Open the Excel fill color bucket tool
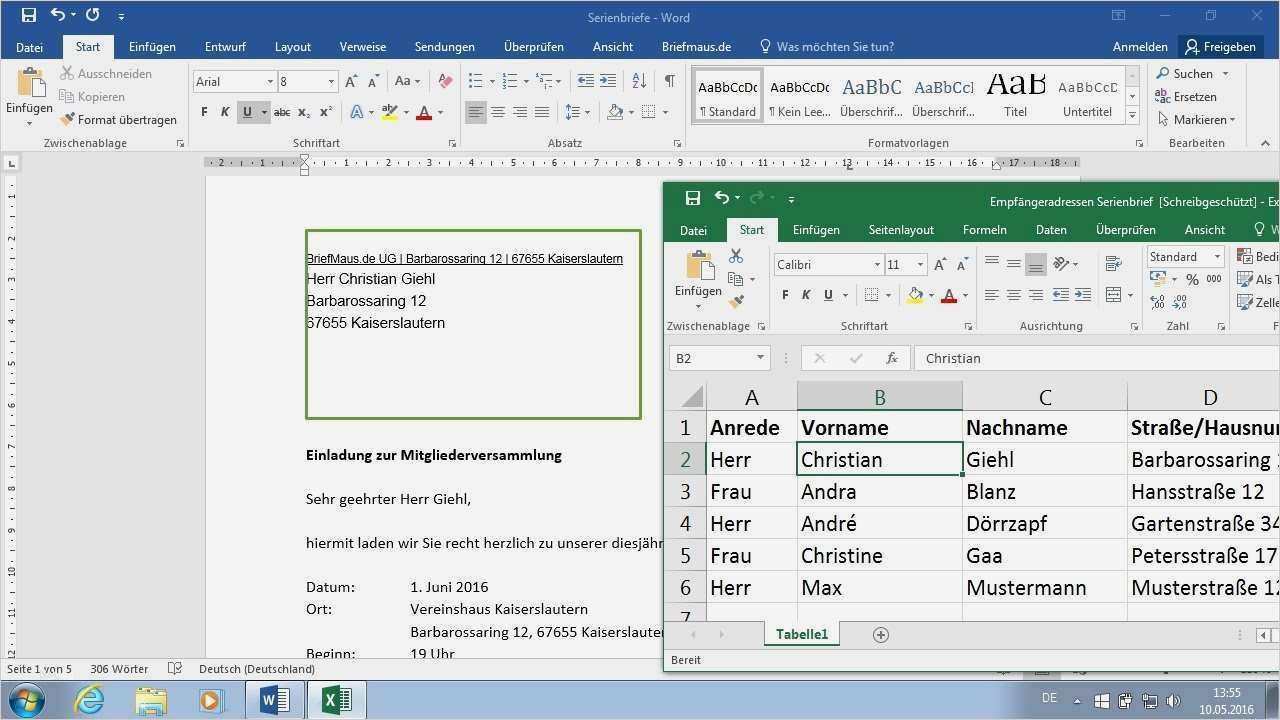This screenshot has width=1280, height=720. coord(915,295)
